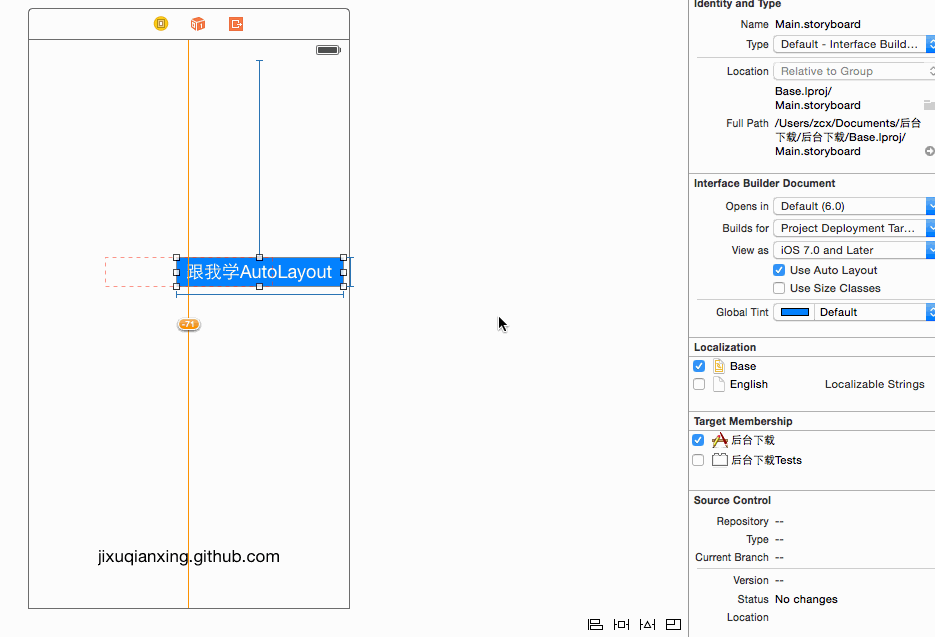Uncheck the Base localization checkbox
This screenshot has width=935, height=637.
[699, 366]
